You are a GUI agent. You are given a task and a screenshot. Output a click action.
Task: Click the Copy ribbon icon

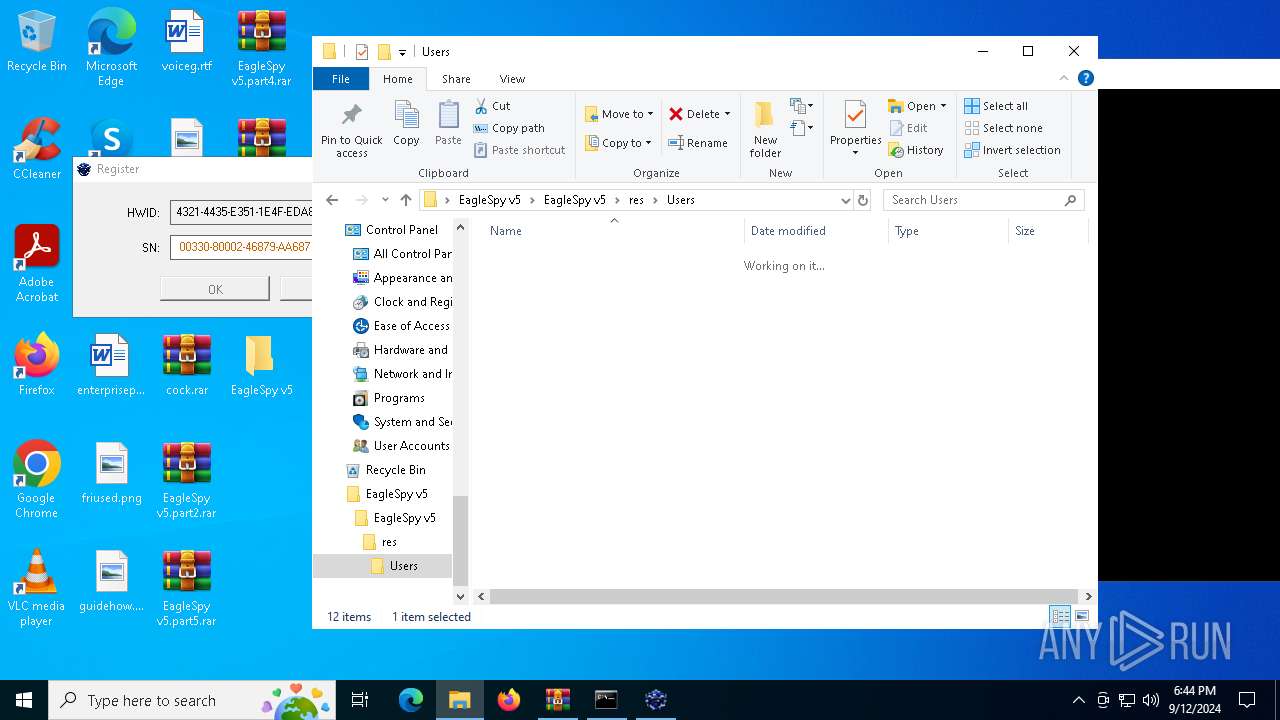coord(406,124)
